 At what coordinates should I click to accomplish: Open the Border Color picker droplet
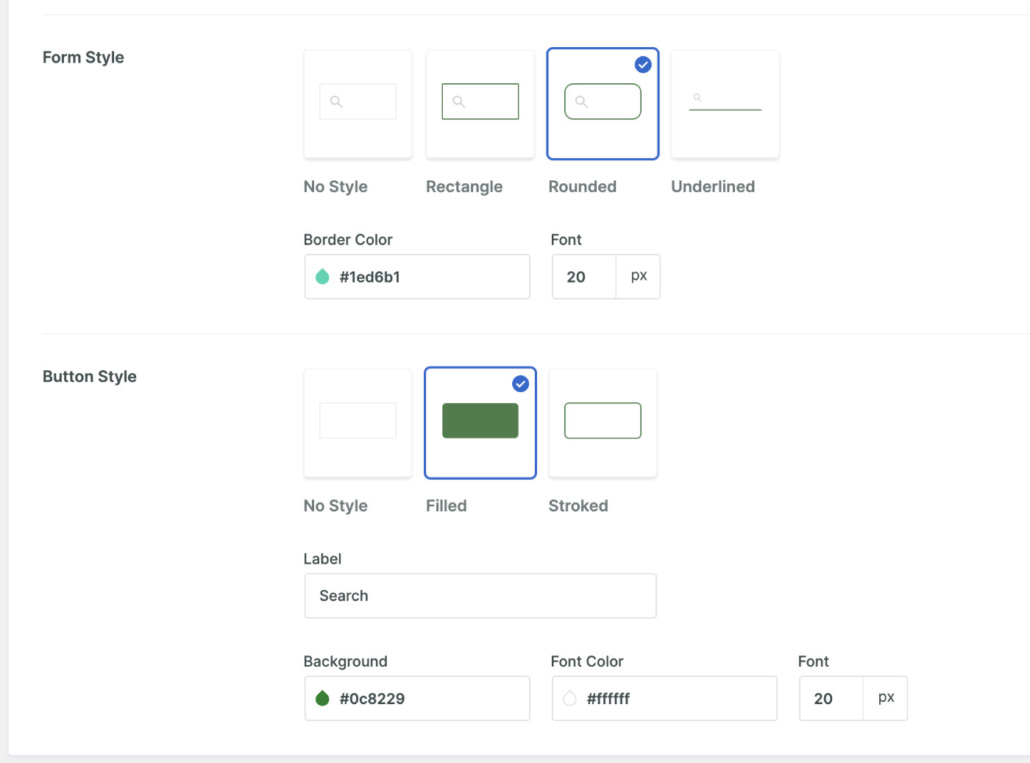tap(320, 276)
